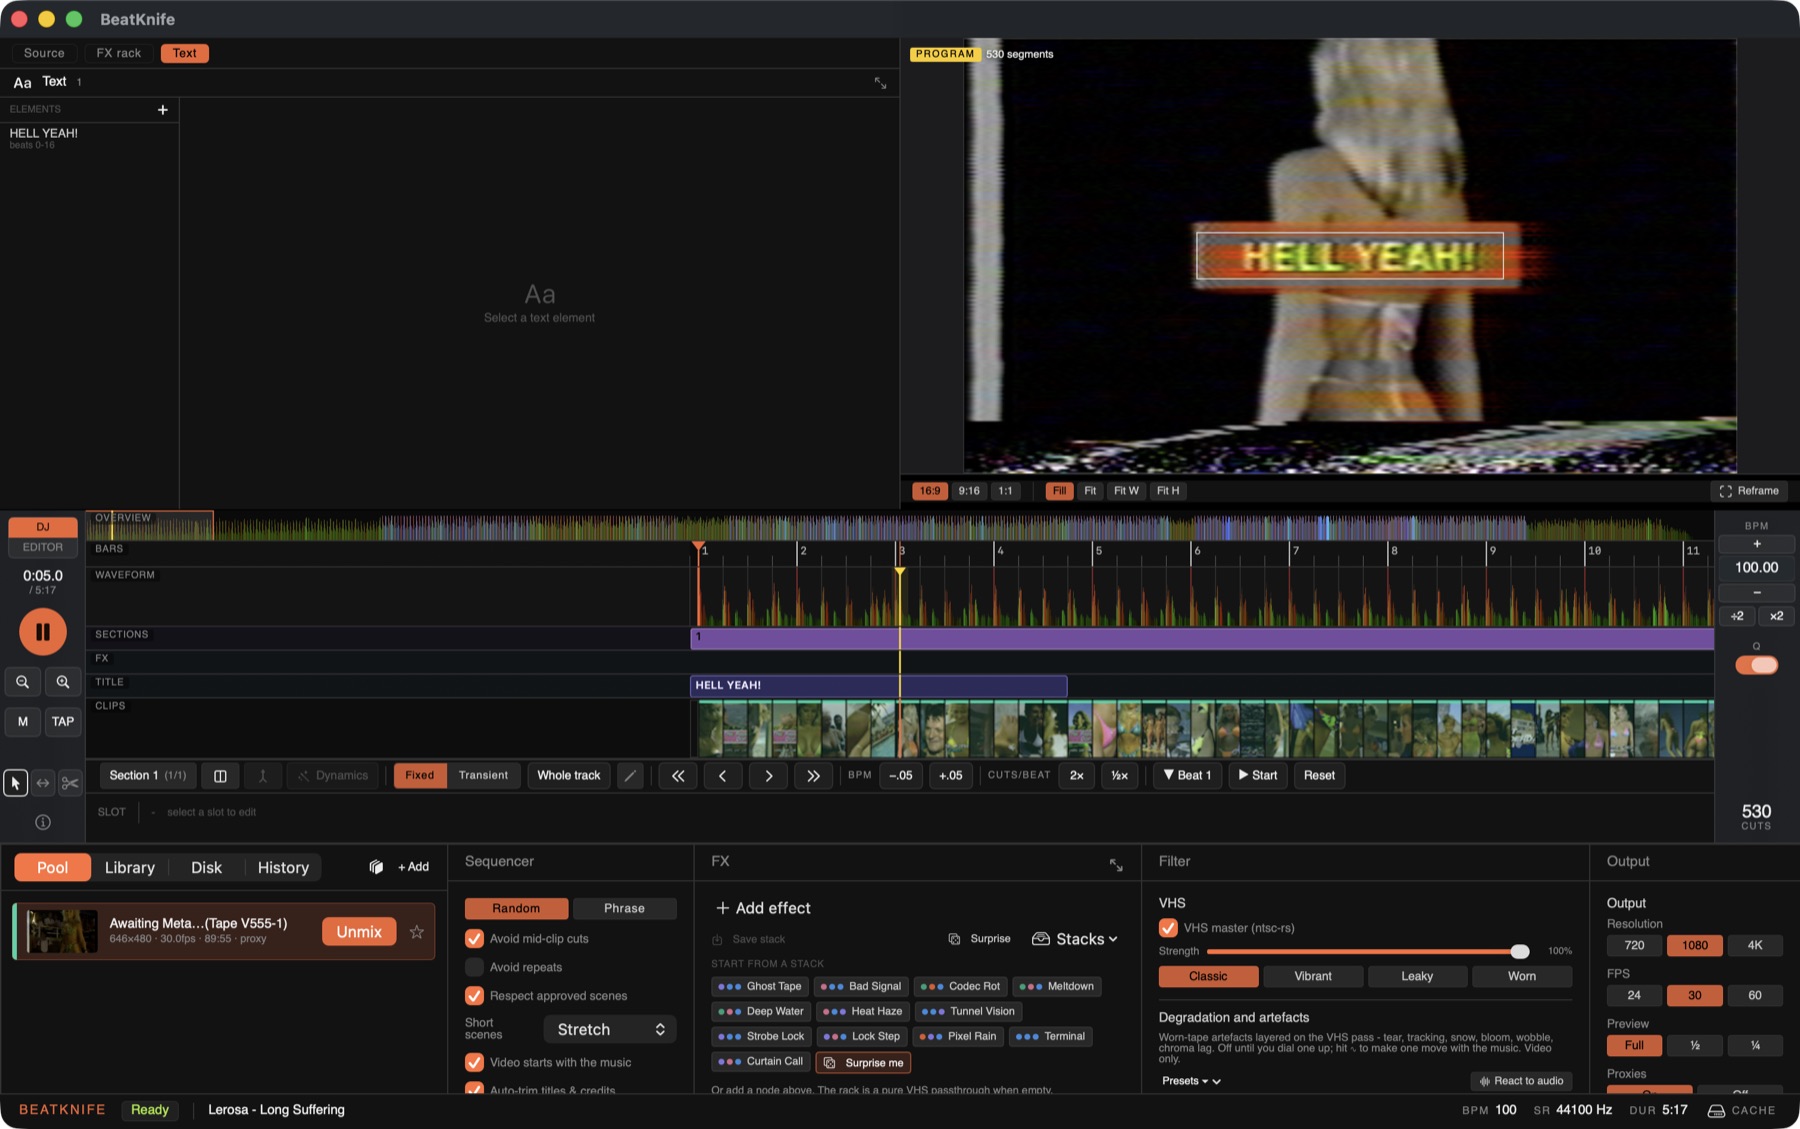Image resolution: width=1800 pixels, height=1129 pixels.
Task: Jump forward with the double right arrows
Action: [813, 776]
